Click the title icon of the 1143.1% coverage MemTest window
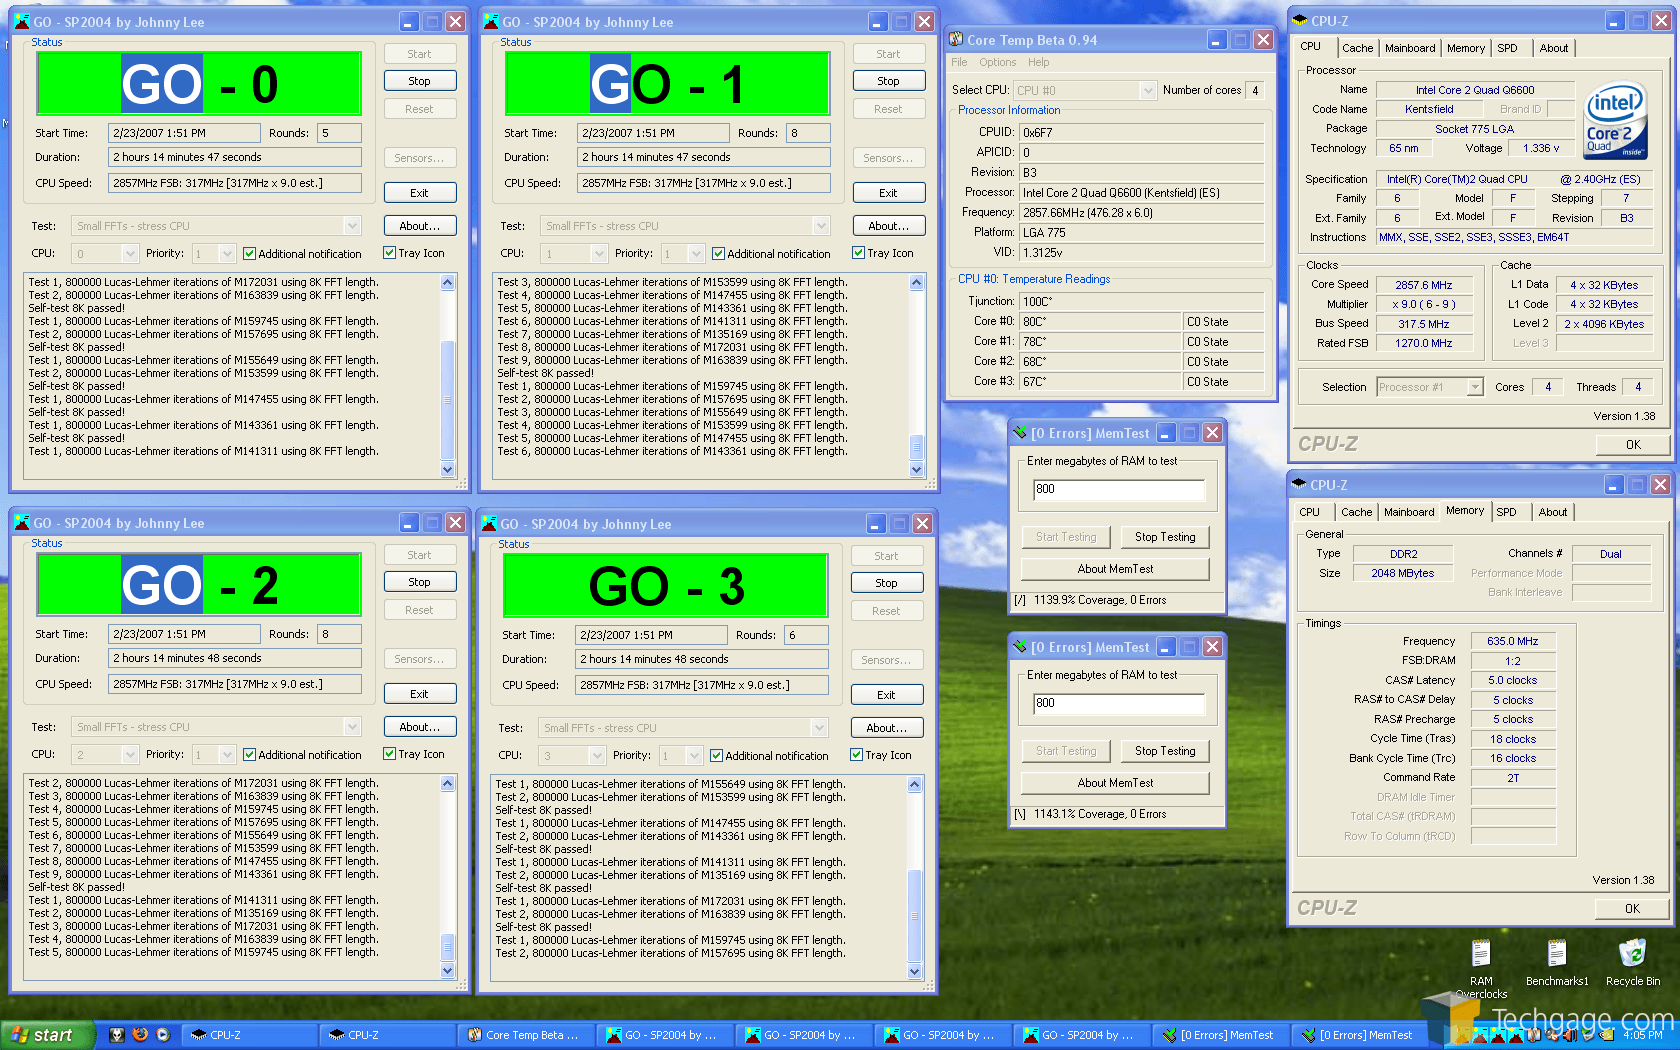 1020,647
